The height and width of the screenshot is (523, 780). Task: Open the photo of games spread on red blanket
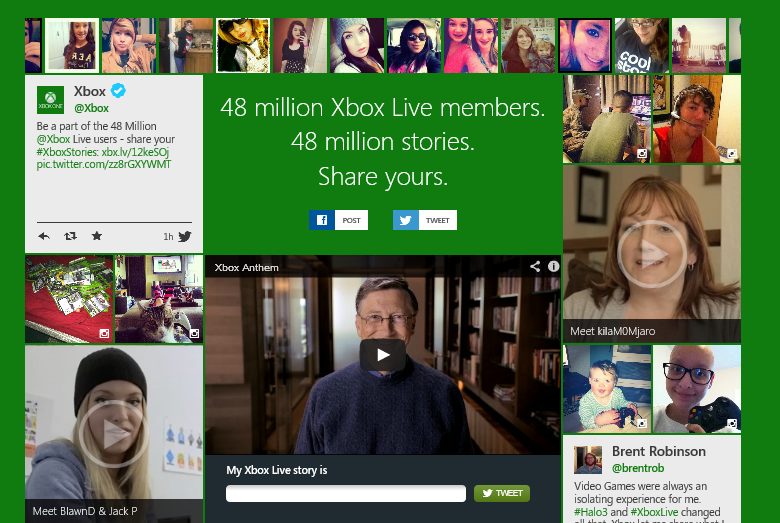[69, 299]
